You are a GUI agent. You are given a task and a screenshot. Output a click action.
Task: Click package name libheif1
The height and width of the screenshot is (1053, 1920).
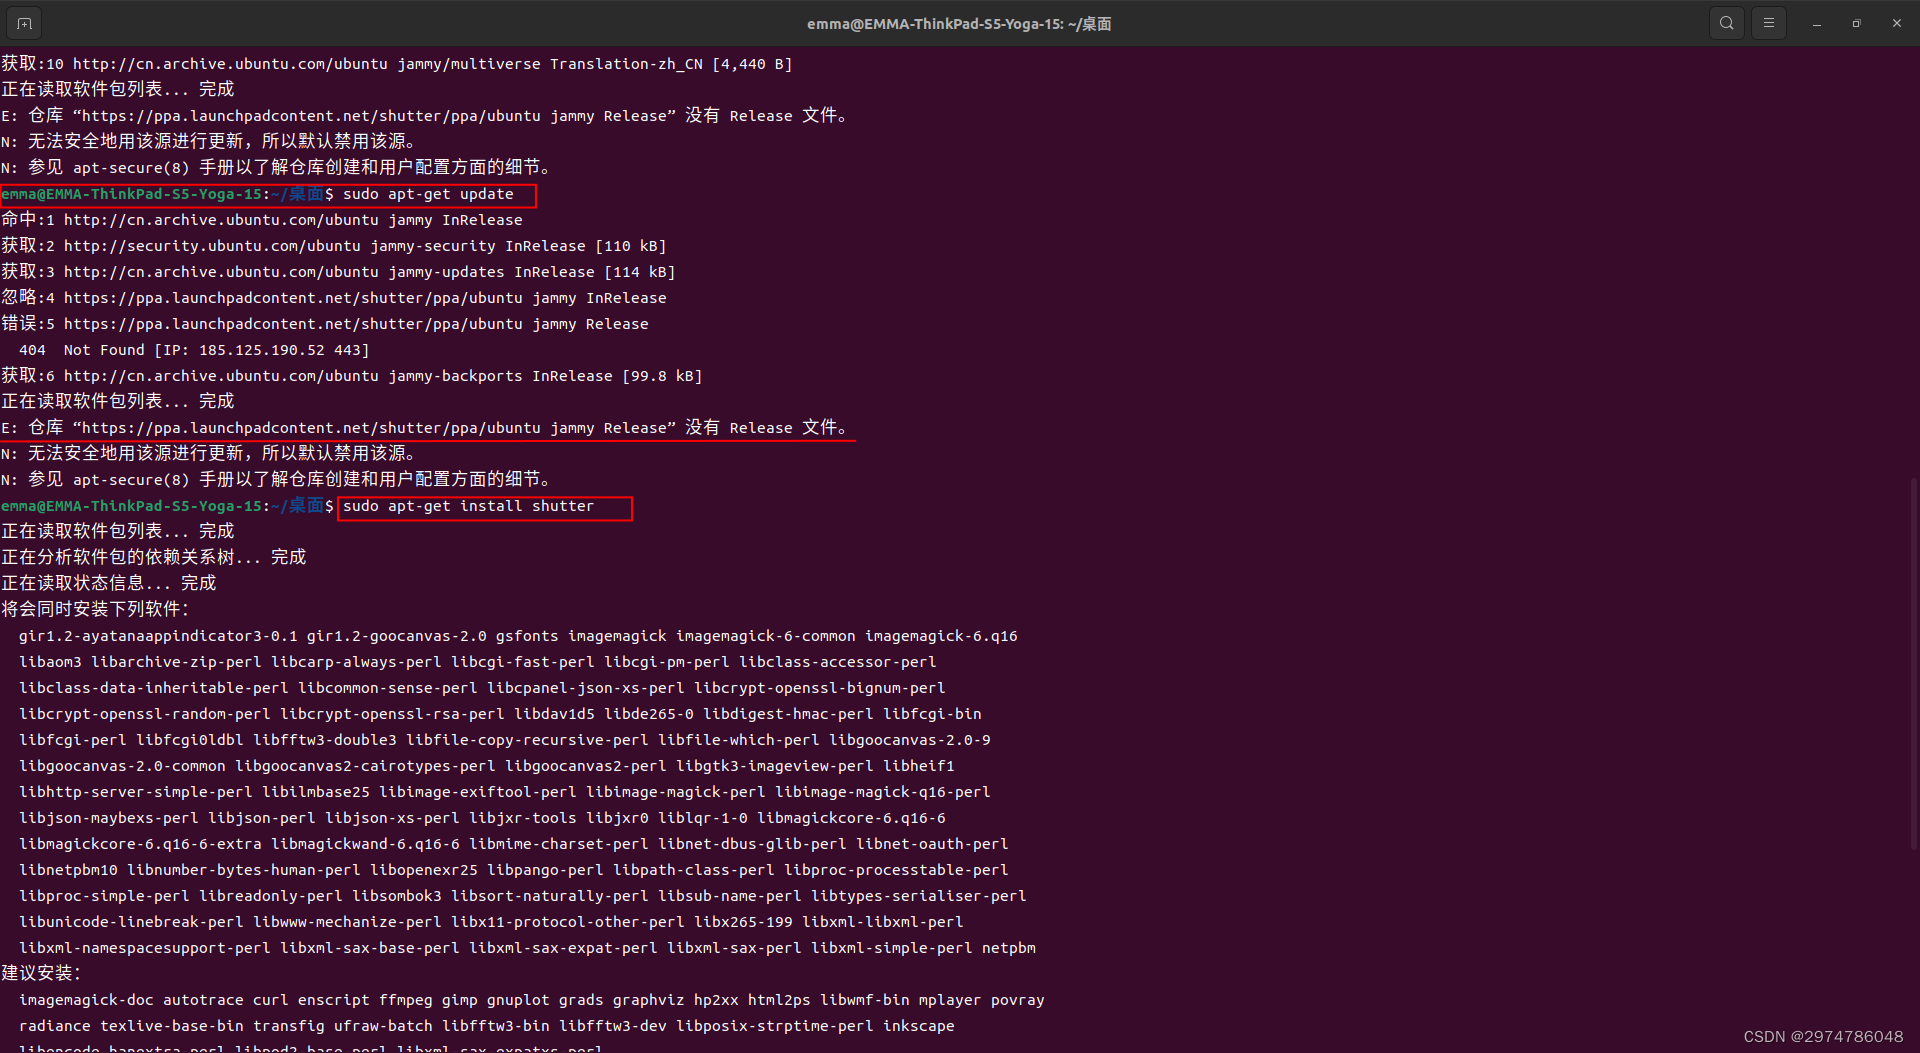coord(919,766)
